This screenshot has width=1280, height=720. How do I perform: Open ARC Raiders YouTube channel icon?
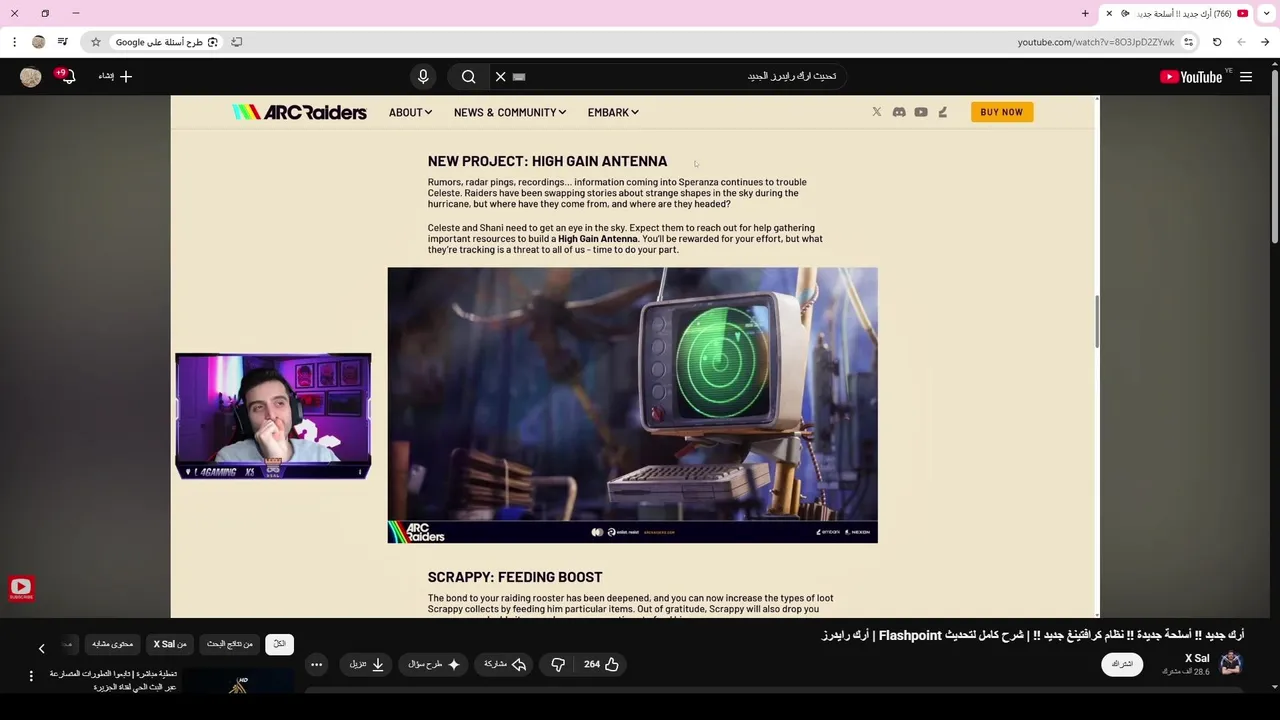[921, 112]
